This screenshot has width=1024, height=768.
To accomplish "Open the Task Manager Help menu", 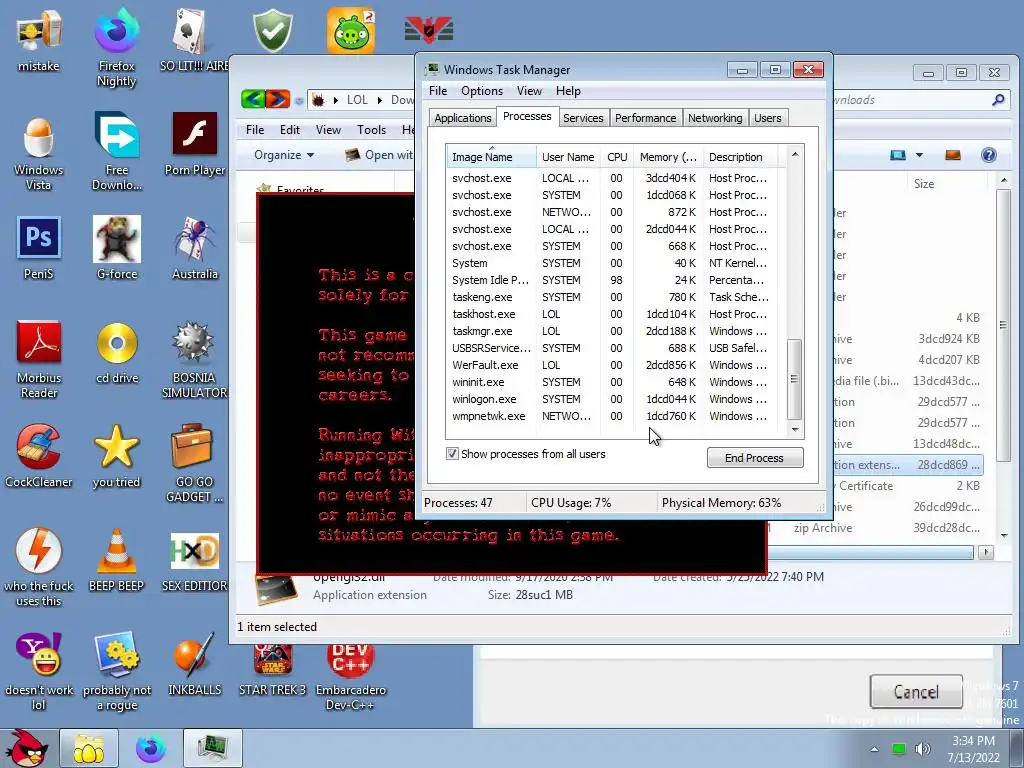I will click(x=568, y=91).
